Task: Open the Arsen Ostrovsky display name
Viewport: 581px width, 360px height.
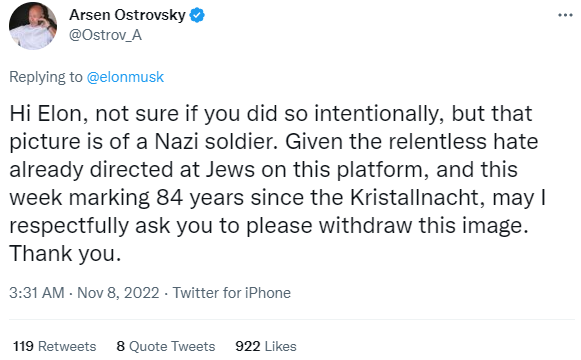Action: [x=127, y=15]
